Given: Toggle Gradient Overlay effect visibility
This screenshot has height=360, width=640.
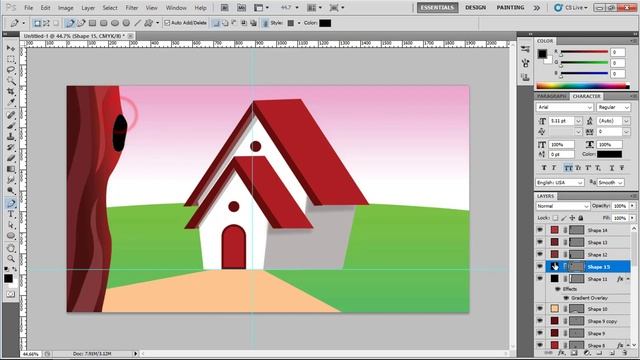Looking at the screenshot, I should 566,298.
